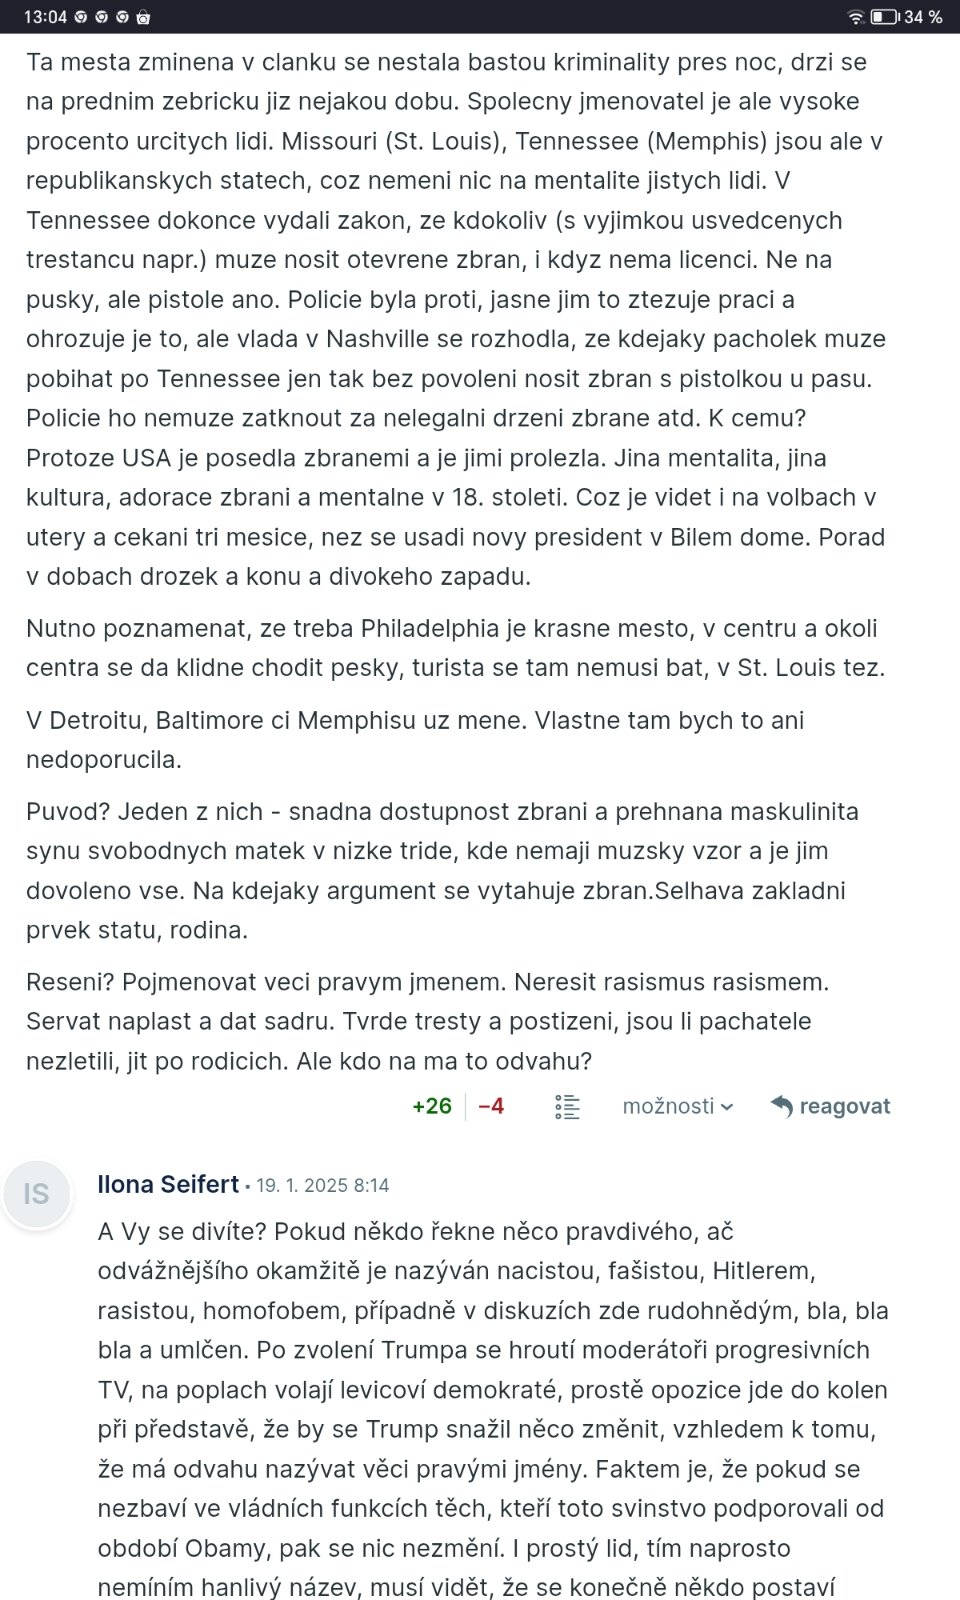Click the paragraph starting "Nutno poznamenat"
The image size is (960, 1600).
(455, 648)
